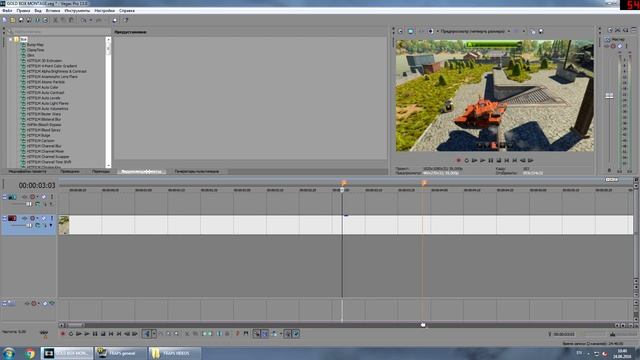Click Stop in the bottom timeline transport
640x360 pixels.
[x=103, y=334]
